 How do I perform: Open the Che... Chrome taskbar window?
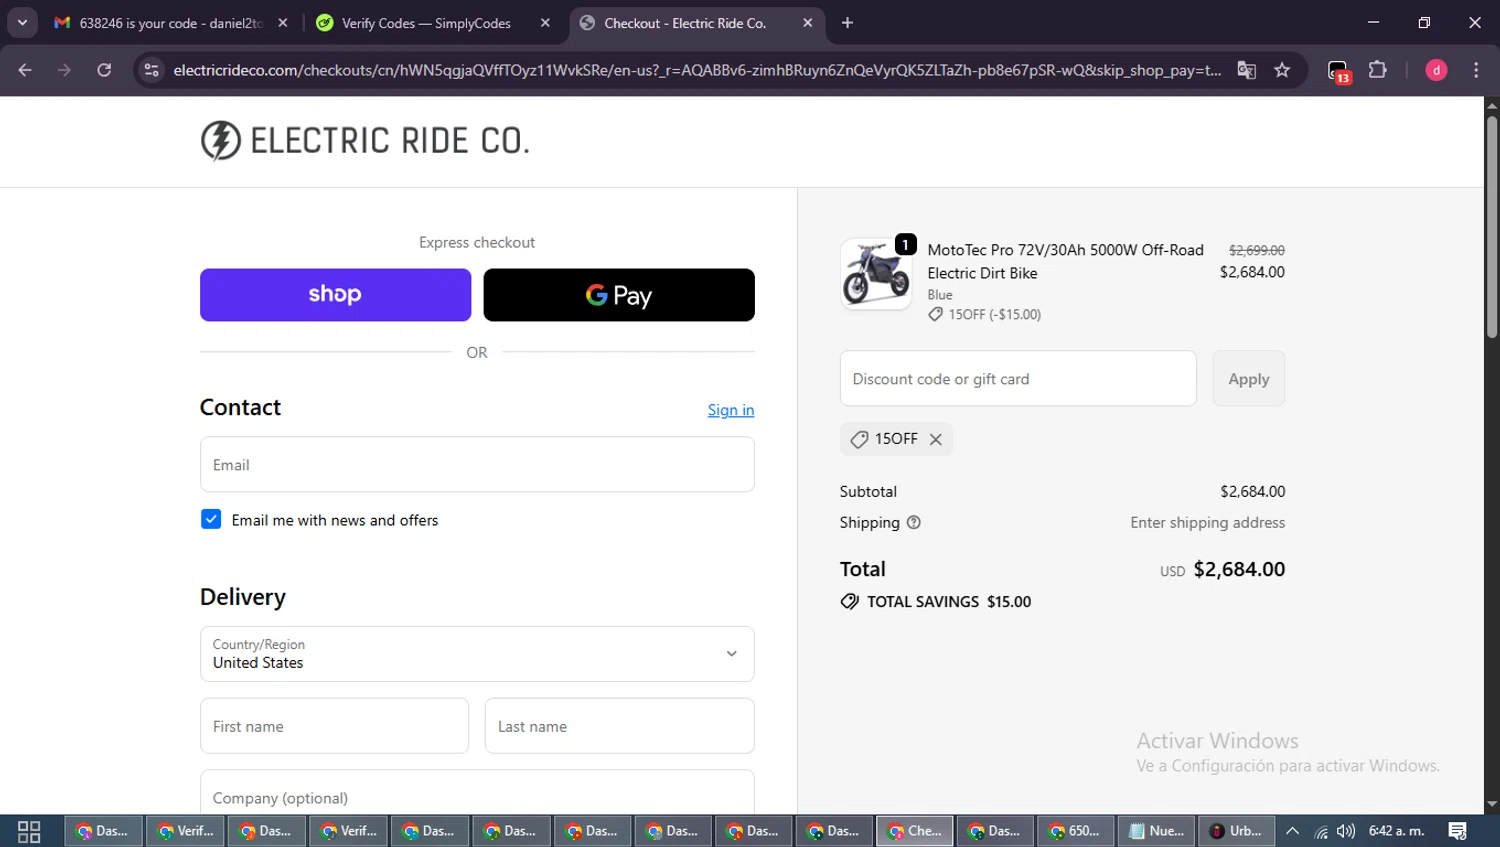(x=915, y=831)
